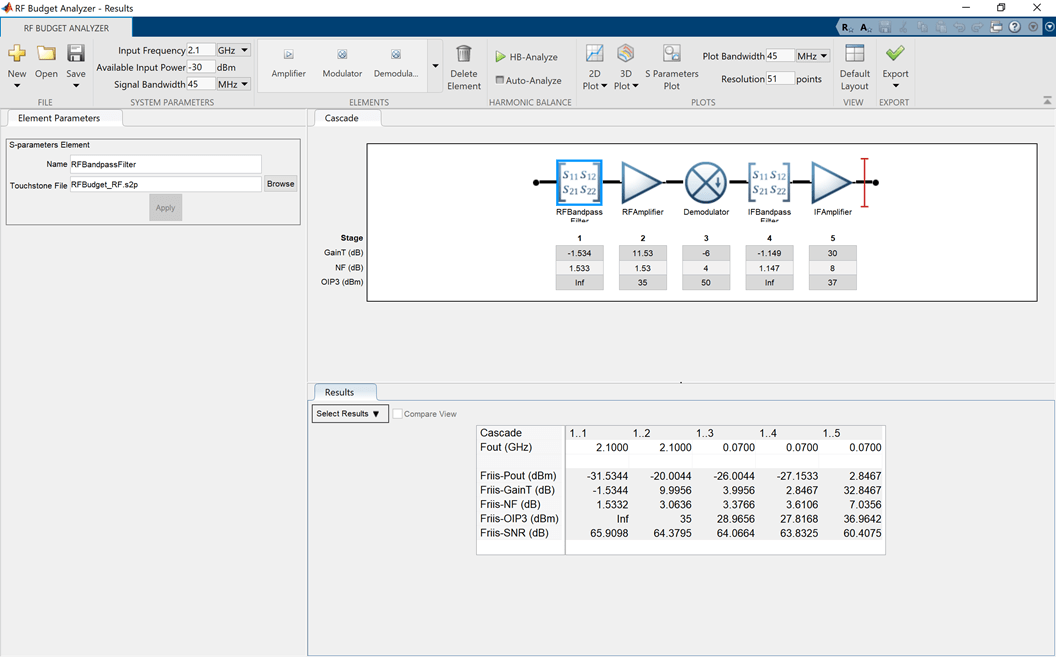Image resolution: width=1056 pixels, height=657 pixels.
Task: Delete the selected element
Action: click(x=463, y=64)
